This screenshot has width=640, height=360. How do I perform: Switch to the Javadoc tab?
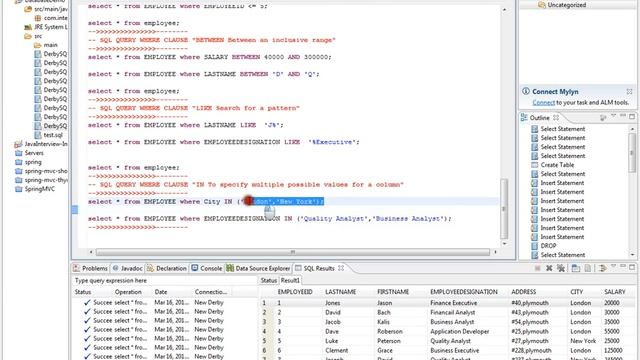point(127,268)
